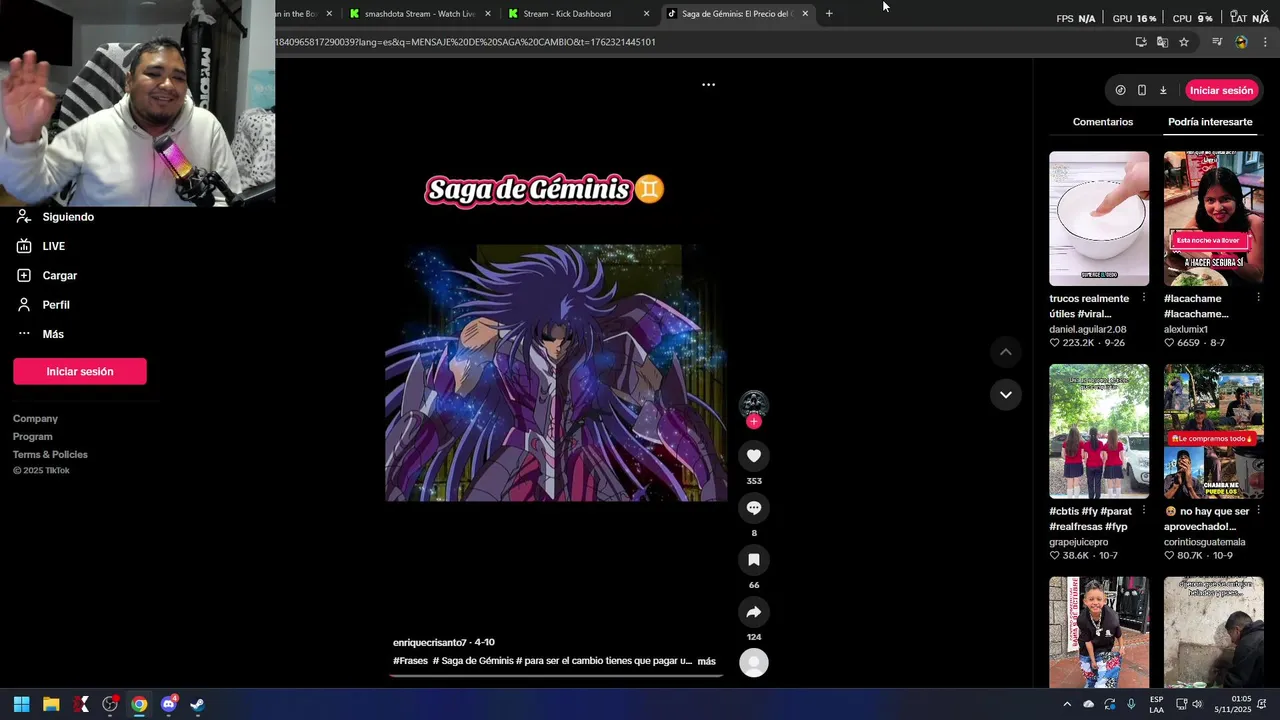Click #Frases hashtag in caption
The image size is (1280, 720).
tap(410, 661)
